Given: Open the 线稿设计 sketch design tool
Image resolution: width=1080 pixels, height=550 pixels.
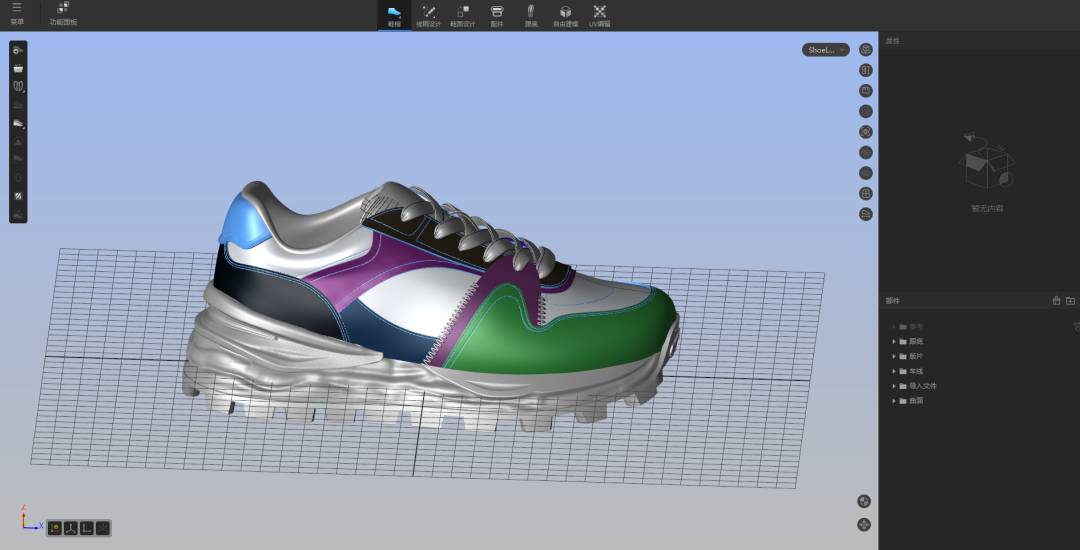Looking at the screenshot, I should [428, 14].
